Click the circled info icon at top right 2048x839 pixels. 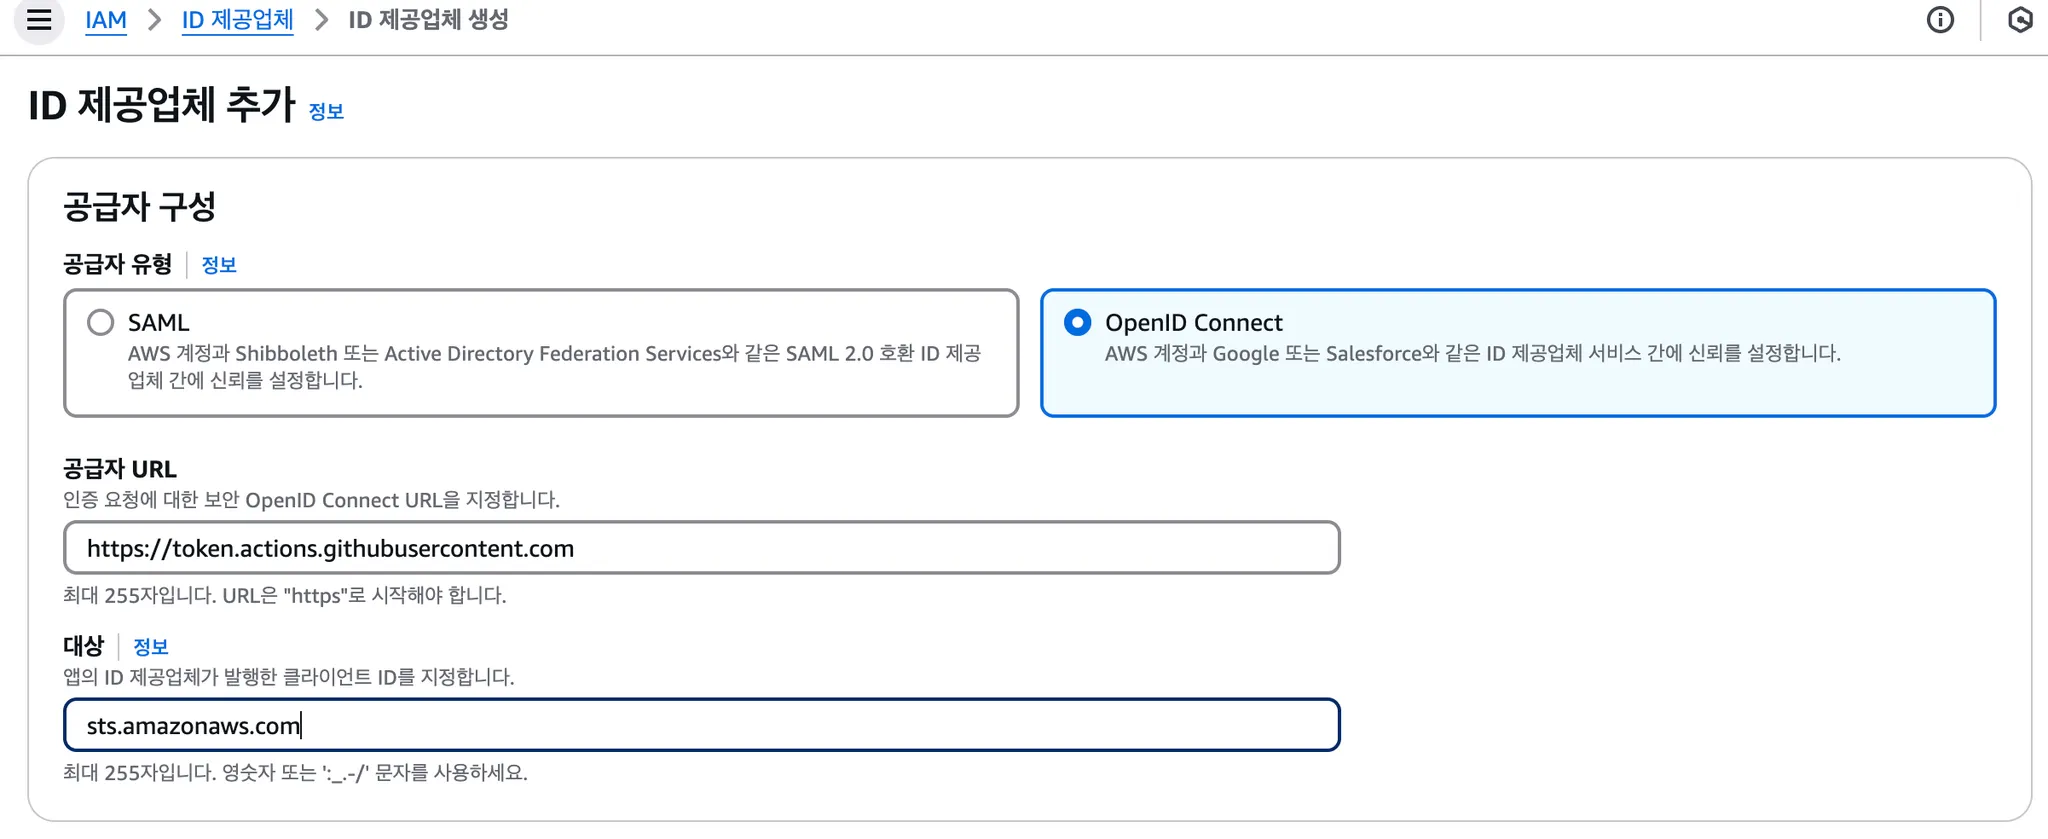point(1940,20)
